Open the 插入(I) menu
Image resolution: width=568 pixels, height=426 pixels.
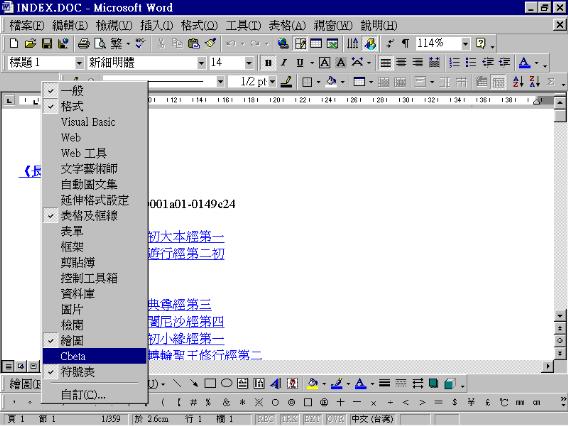point(157,25)
